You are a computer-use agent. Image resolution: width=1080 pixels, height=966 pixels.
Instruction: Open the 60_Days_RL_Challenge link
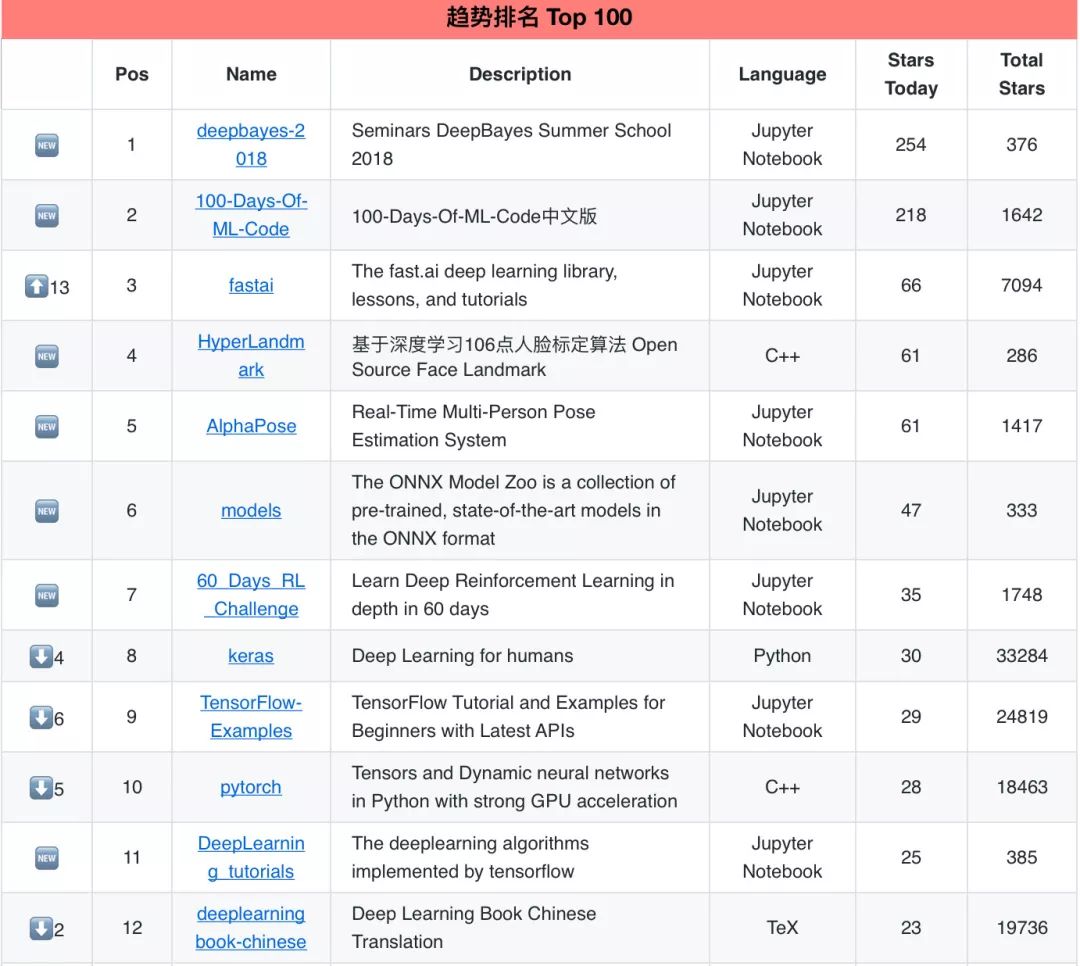[251, 595]
